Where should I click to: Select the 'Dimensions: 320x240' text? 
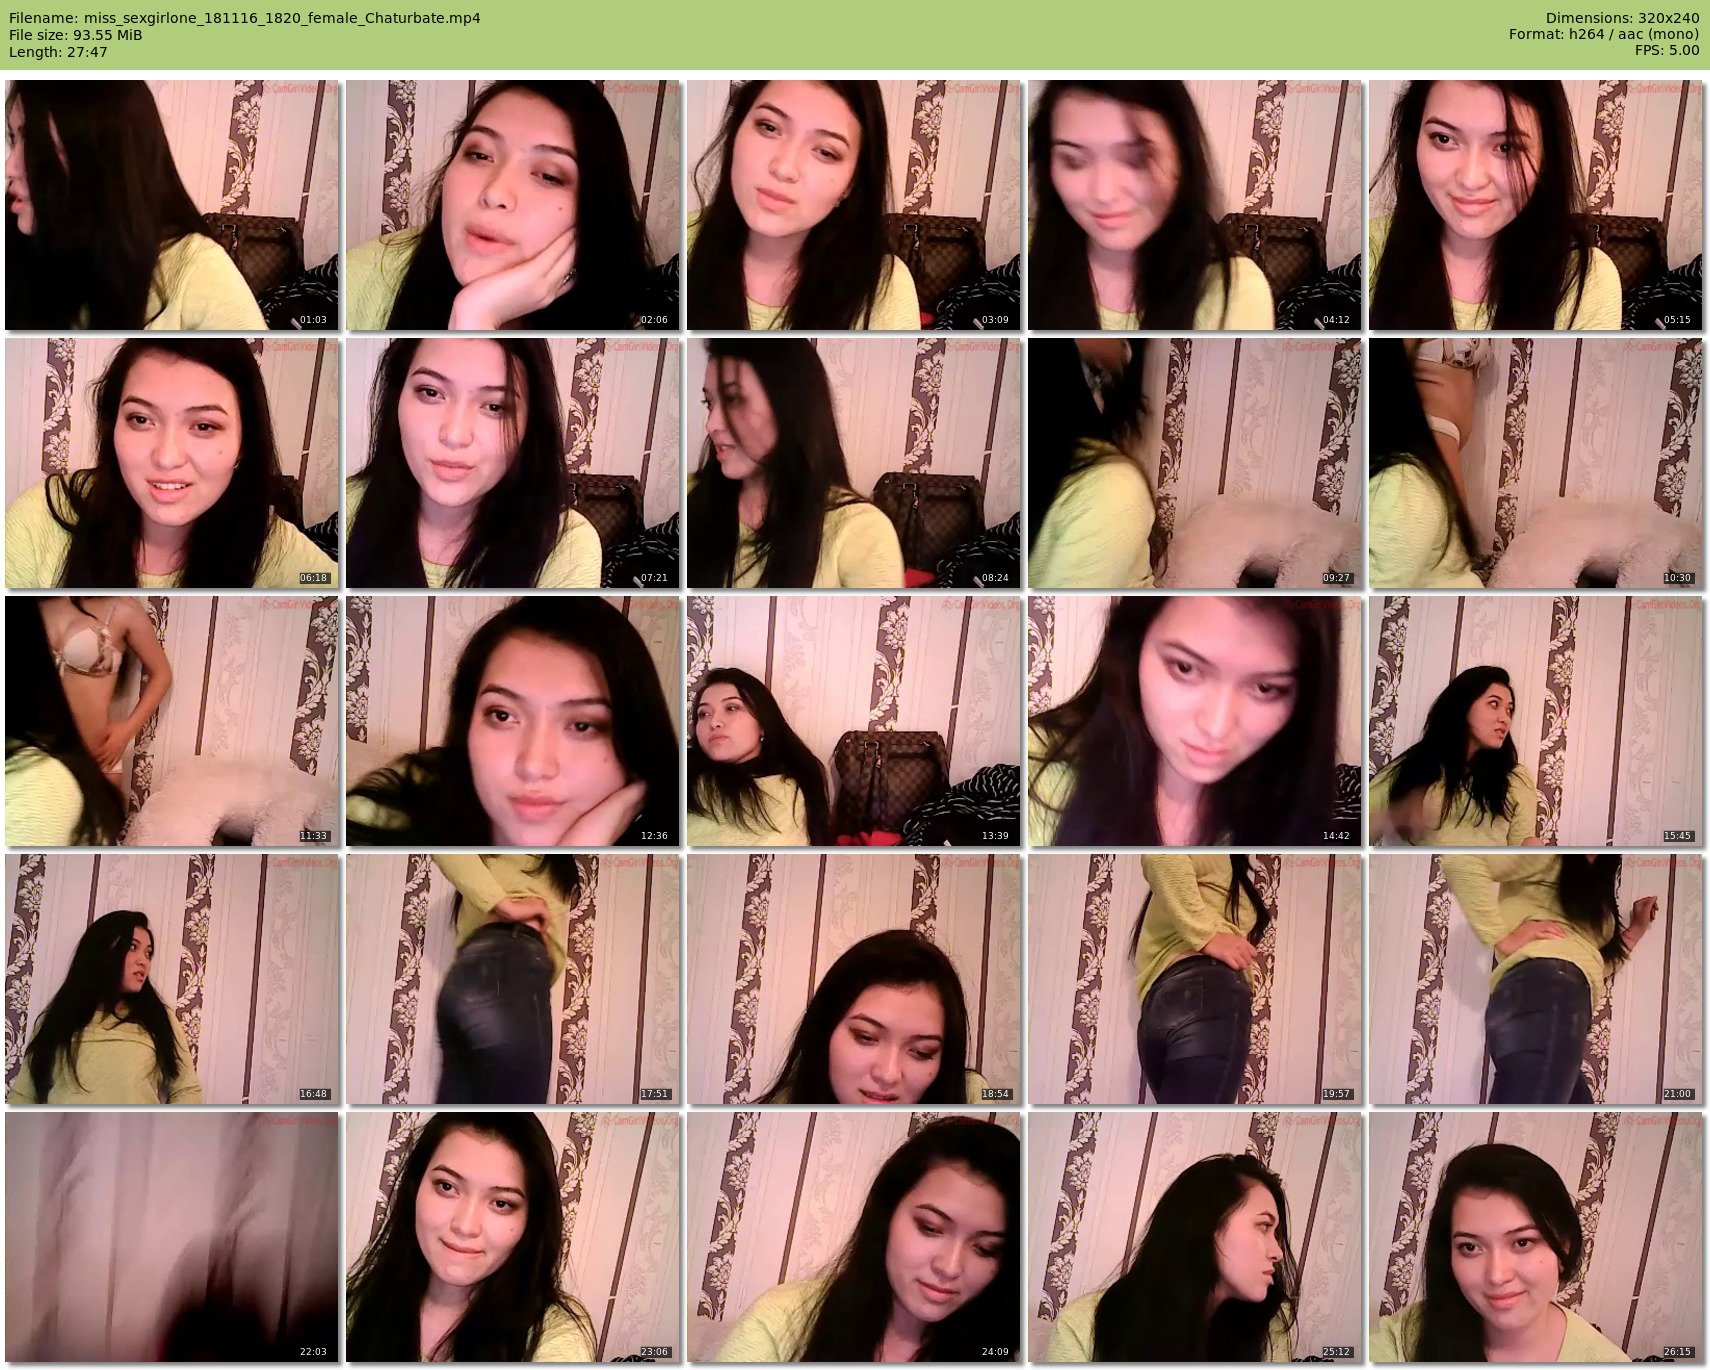1622,18
